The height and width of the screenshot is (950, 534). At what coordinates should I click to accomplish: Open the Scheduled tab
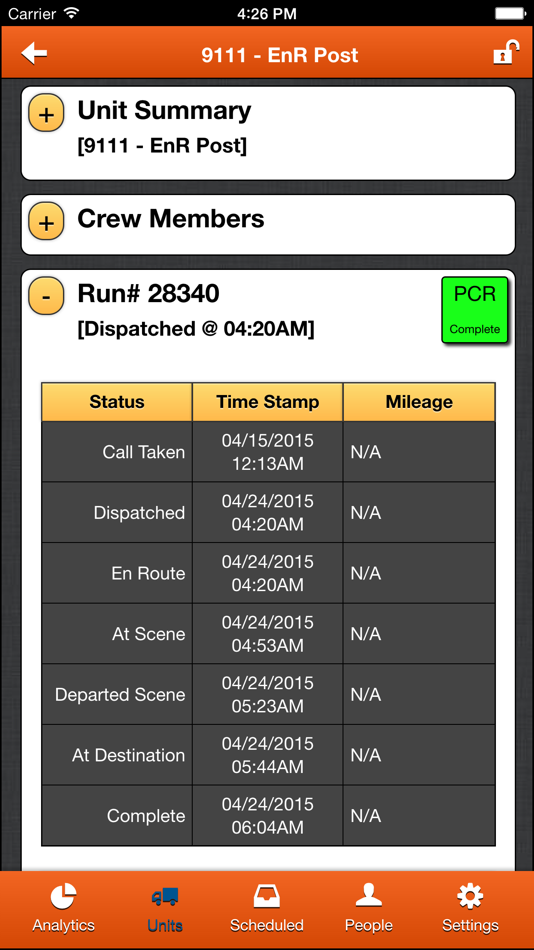point(267,908)
